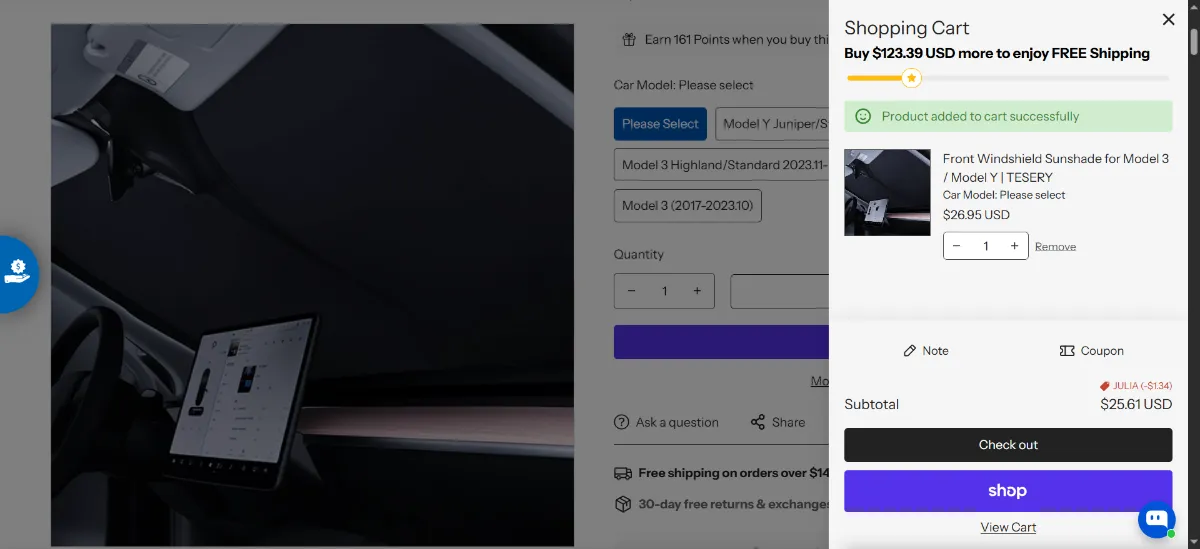Viewport: 1200px width, 549px height.
Task: Click the truck free shipping icon
Action: (622, 473)
